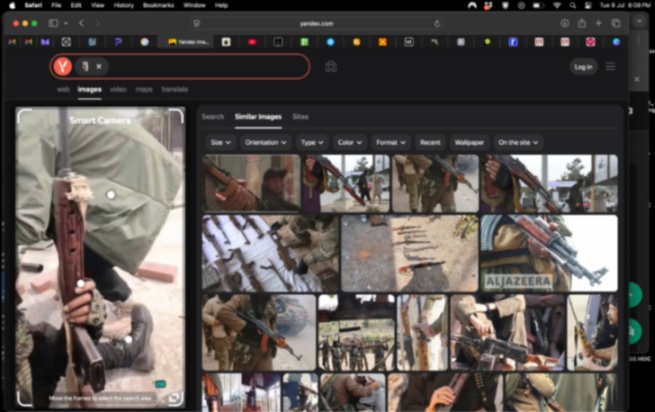Image resolution: width=655 pixels, height=412 pixels.
Task: Expand the On the site dropdown
Action: pyautogui.click(x=518, y=142)
